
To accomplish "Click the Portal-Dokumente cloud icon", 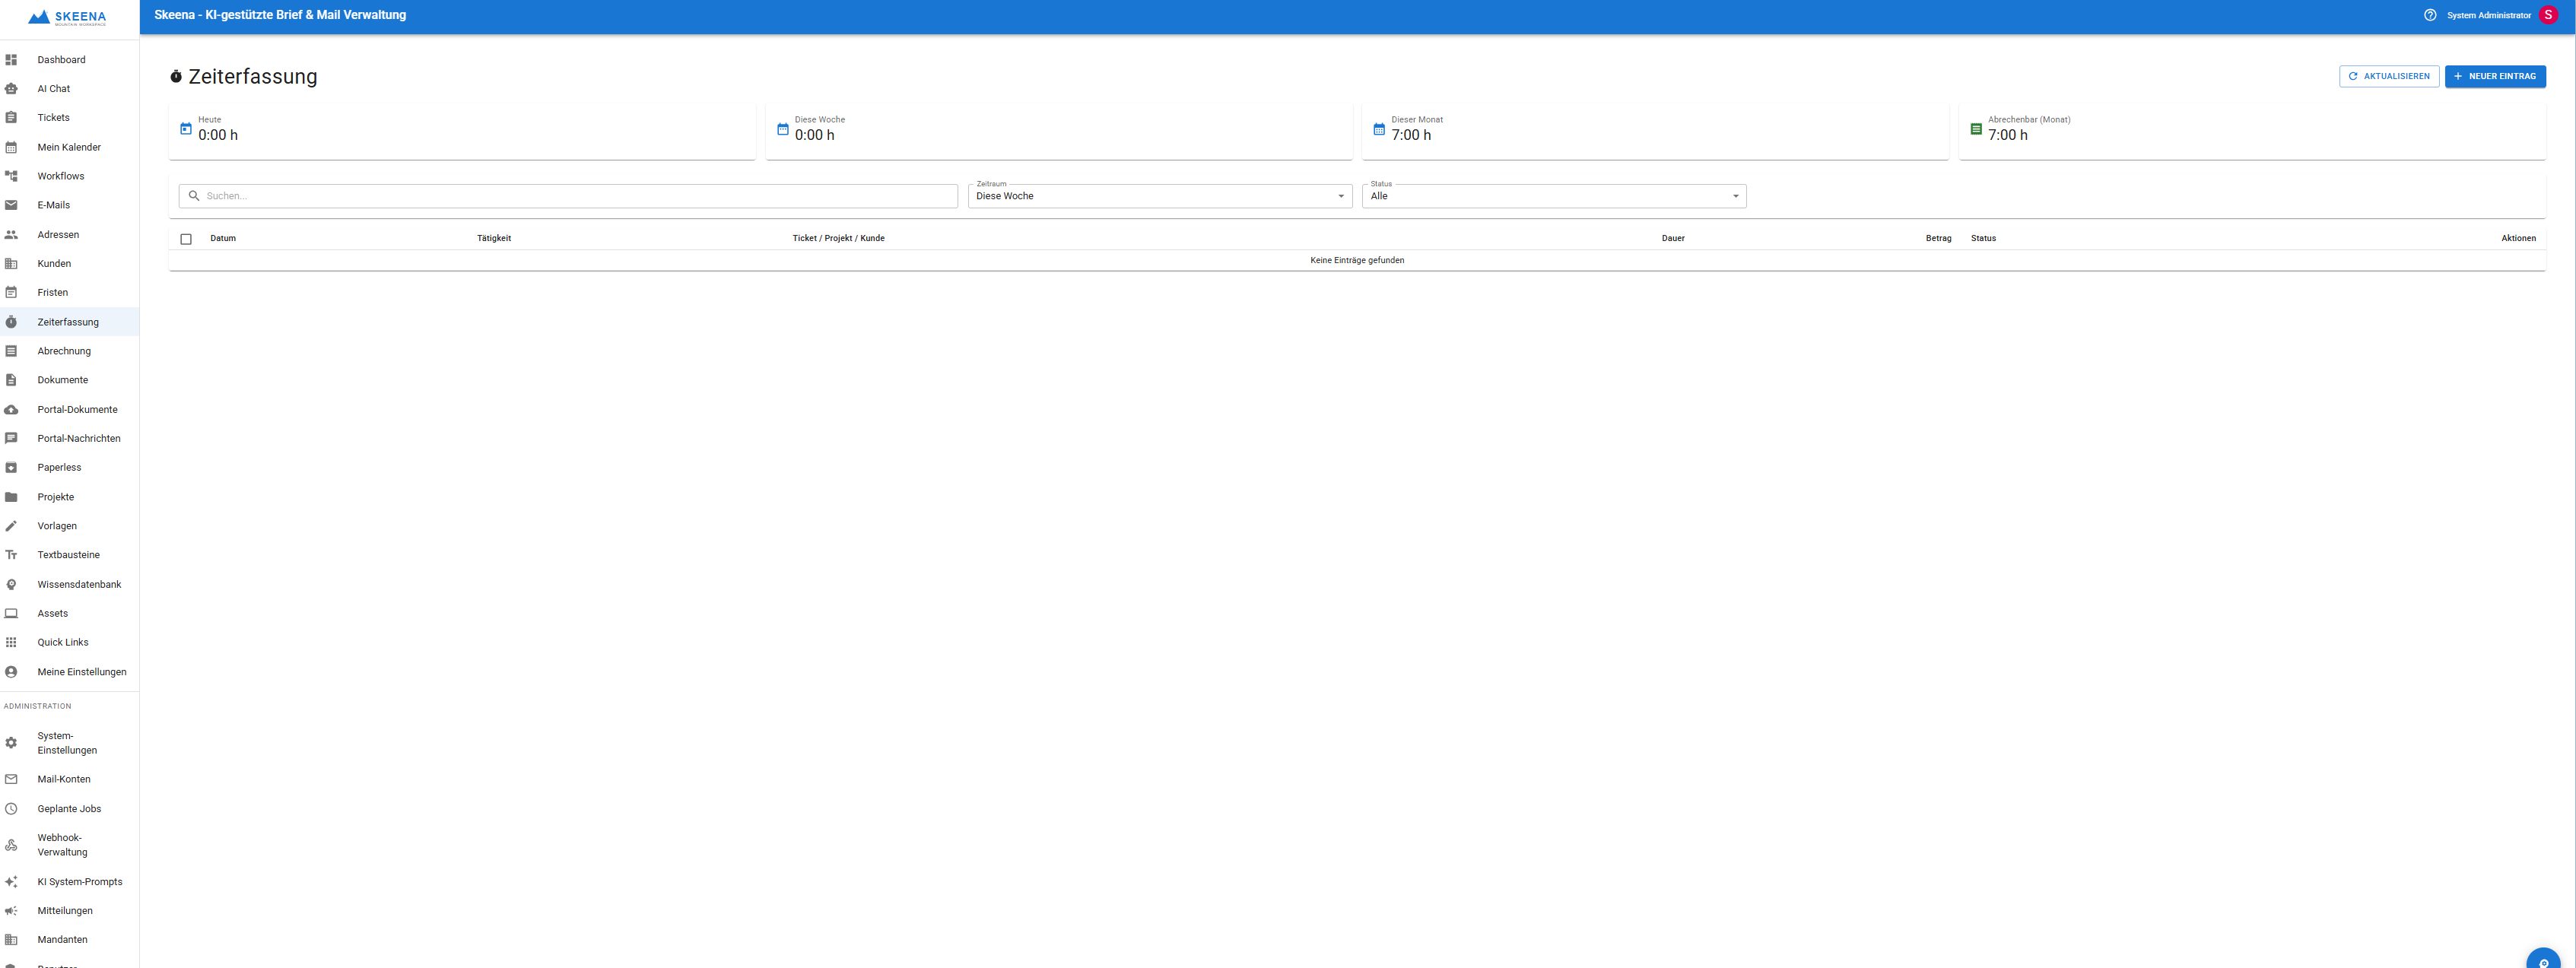I will pos(11,410).
